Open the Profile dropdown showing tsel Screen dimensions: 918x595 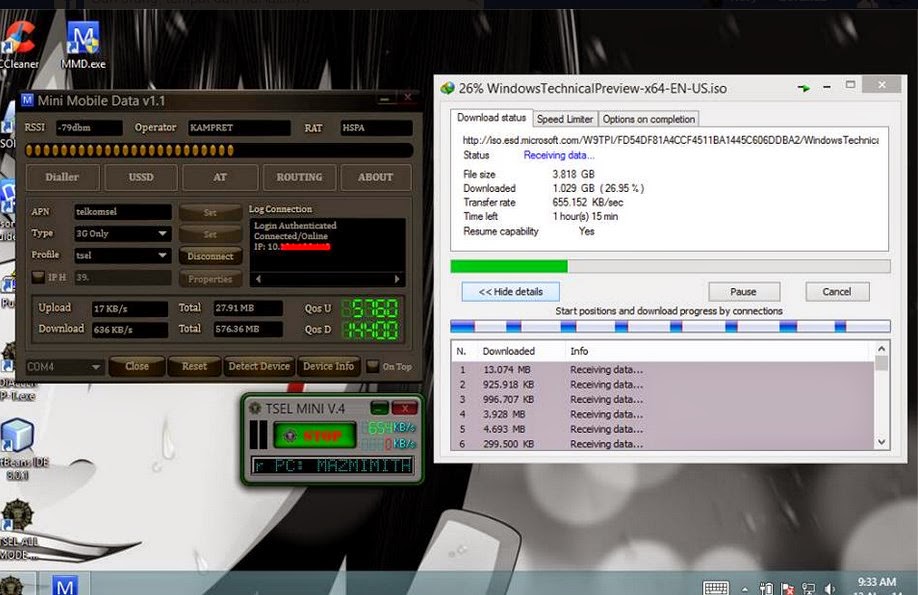tap(122, 255)
